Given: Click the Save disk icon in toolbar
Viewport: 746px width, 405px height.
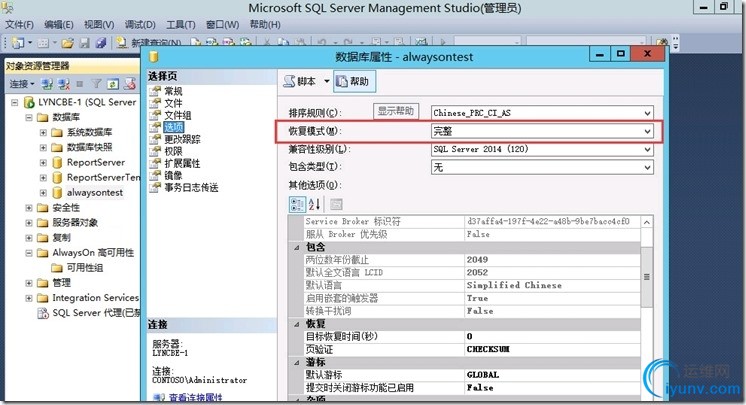Looking at the screenshot, I should click(x=85, y=43).
